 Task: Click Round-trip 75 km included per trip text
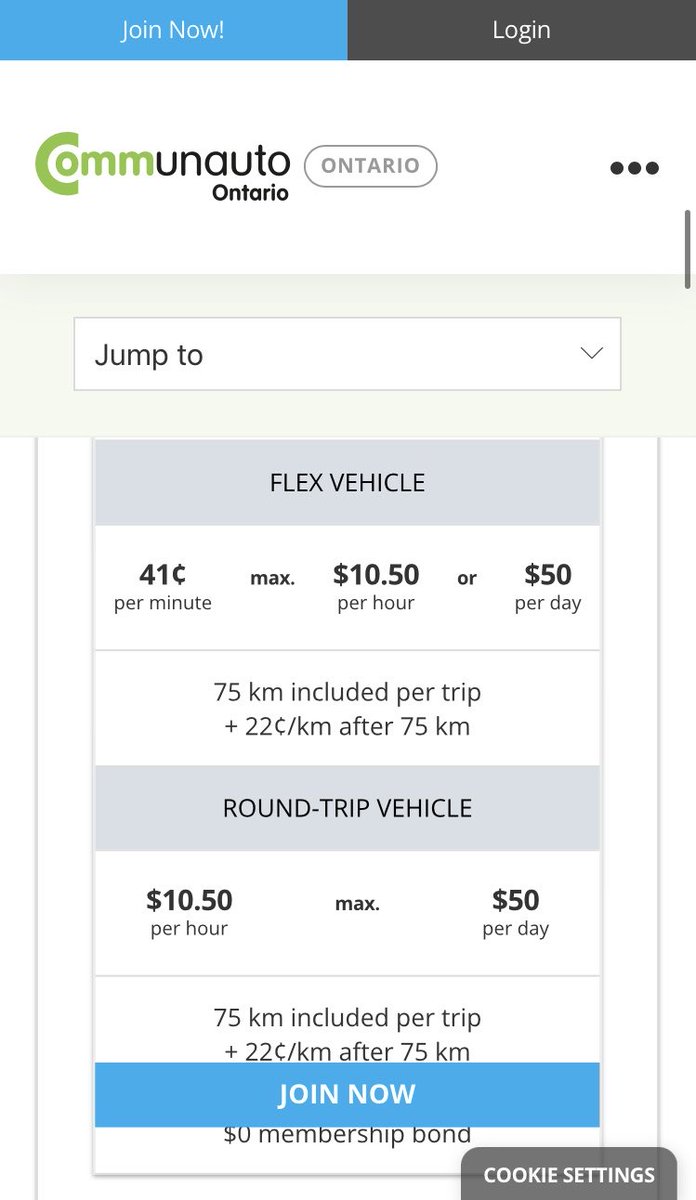coord(347,1017)
